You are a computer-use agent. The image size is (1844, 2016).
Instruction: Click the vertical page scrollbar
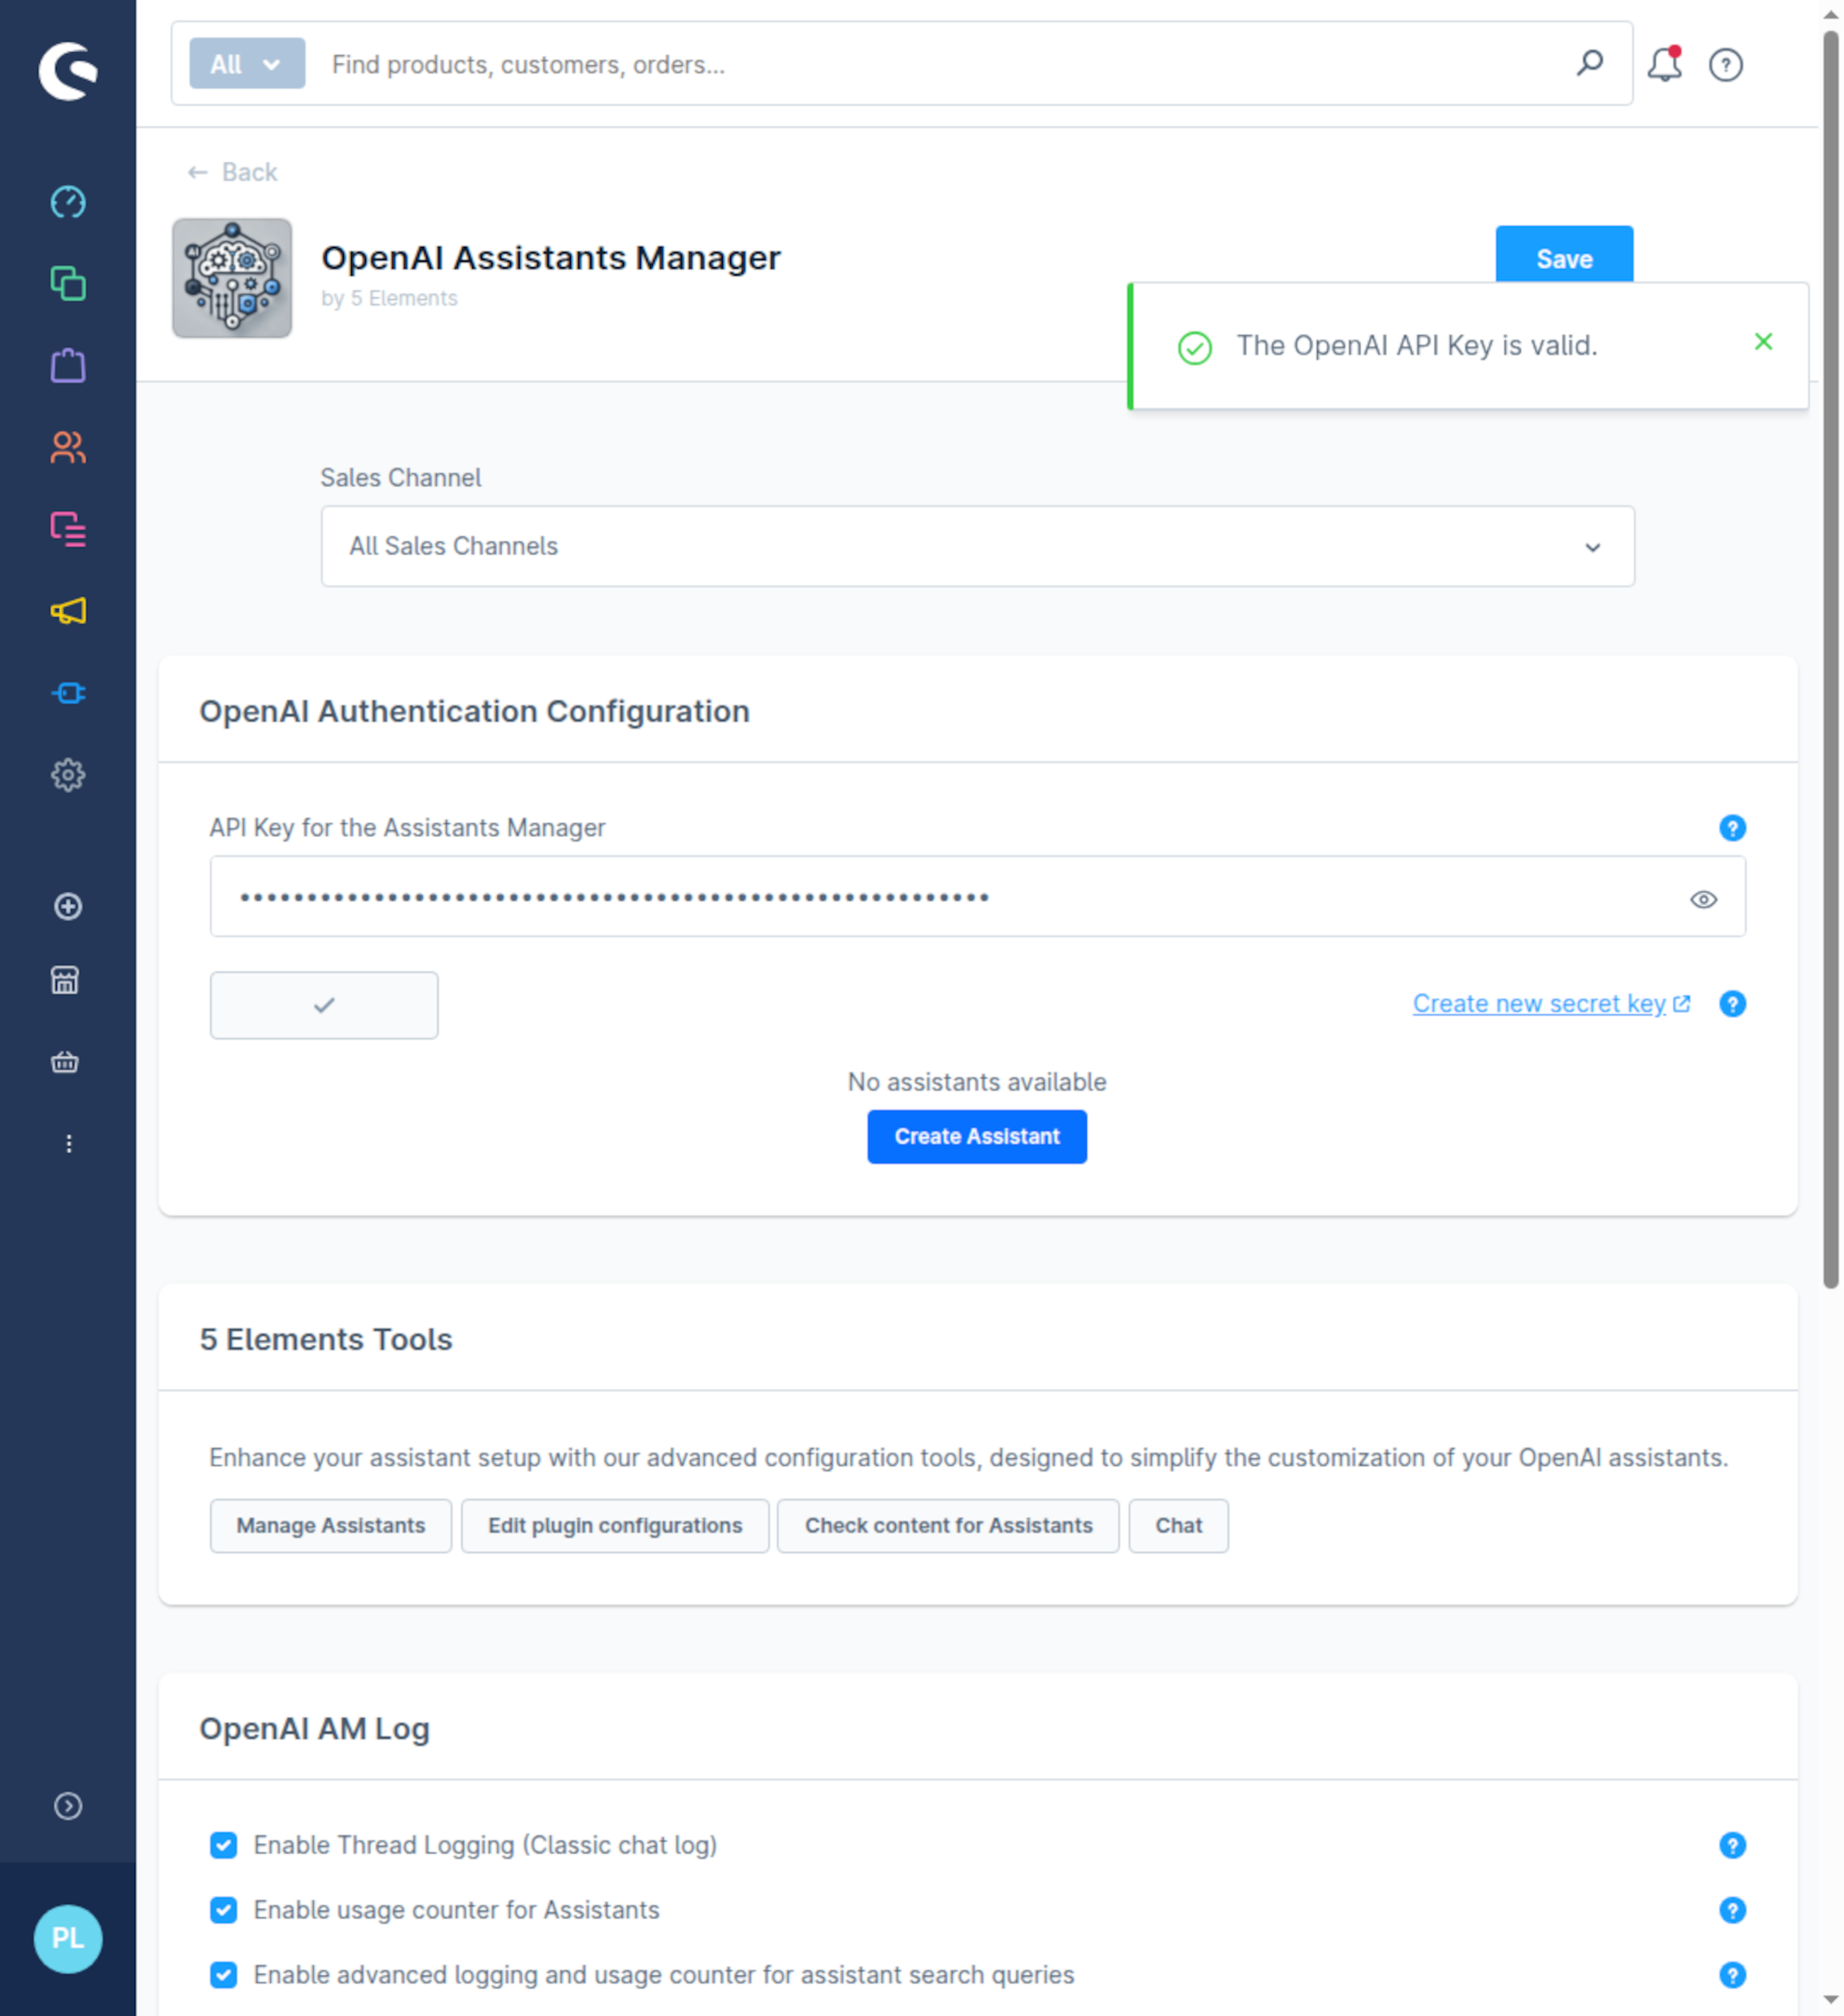coord(1830,660)
